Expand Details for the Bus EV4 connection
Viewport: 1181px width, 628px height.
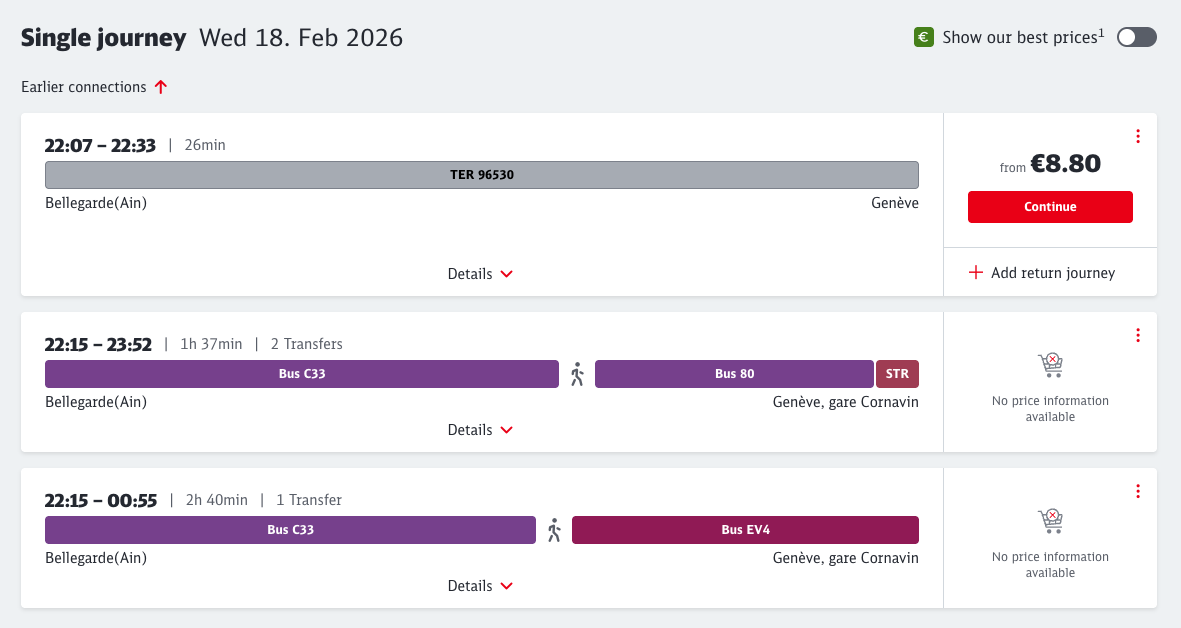[480, 586]
